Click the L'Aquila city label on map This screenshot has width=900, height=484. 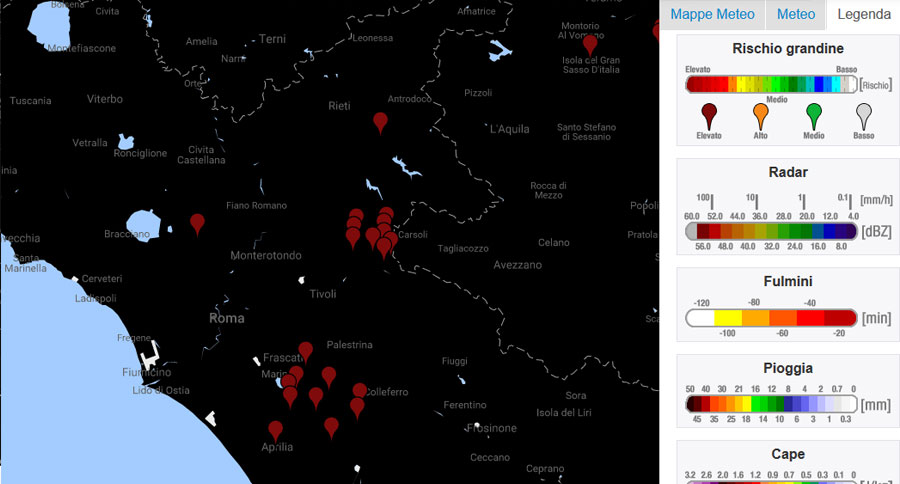(509, 130)
